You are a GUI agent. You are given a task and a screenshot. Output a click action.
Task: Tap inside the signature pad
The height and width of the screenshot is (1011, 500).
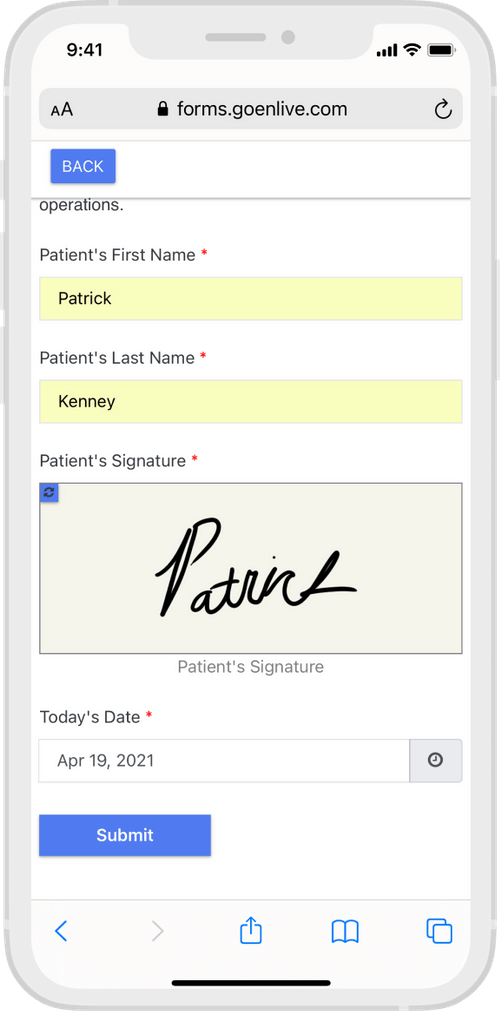(251, 568)
